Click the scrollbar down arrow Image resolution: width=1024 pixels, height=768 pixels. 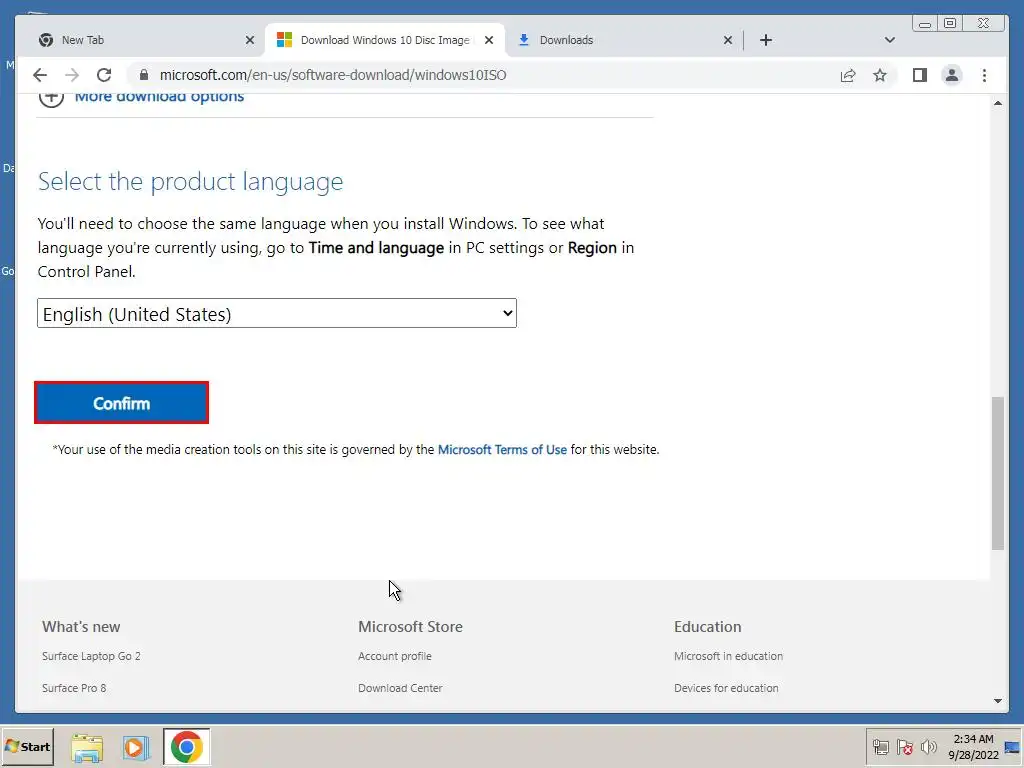(x=997, y=701)
